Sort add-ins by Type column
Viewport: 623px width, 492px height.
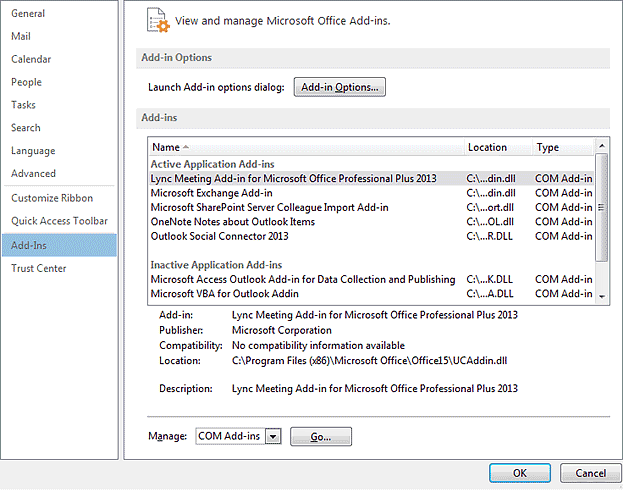[564, 147]
